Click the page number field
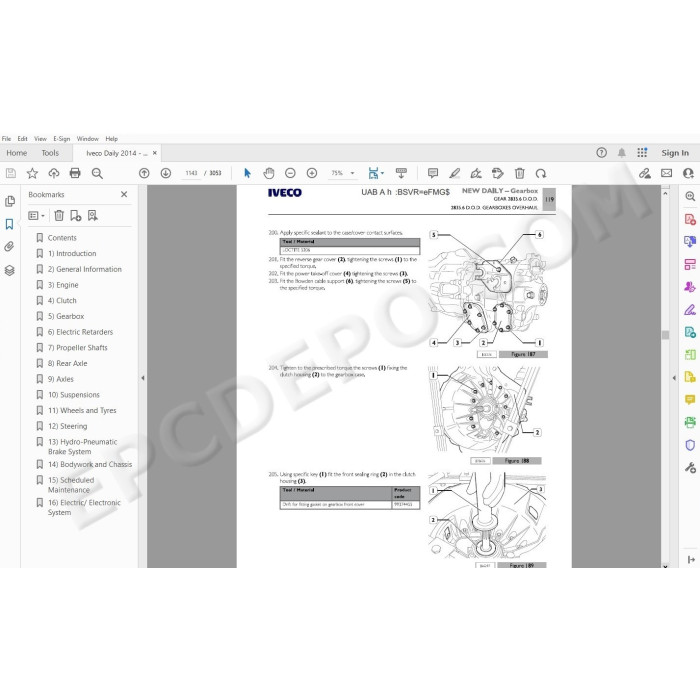Image resolution: width=700 pixels, height=700 pixels. tap(192, 173)
